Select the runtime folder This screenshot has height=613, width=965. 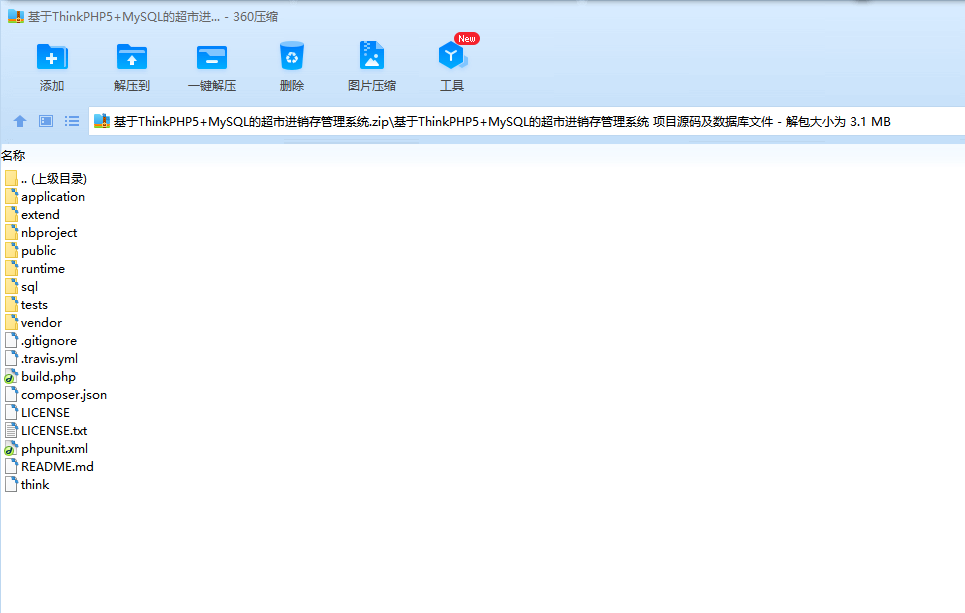click(34, 269)
